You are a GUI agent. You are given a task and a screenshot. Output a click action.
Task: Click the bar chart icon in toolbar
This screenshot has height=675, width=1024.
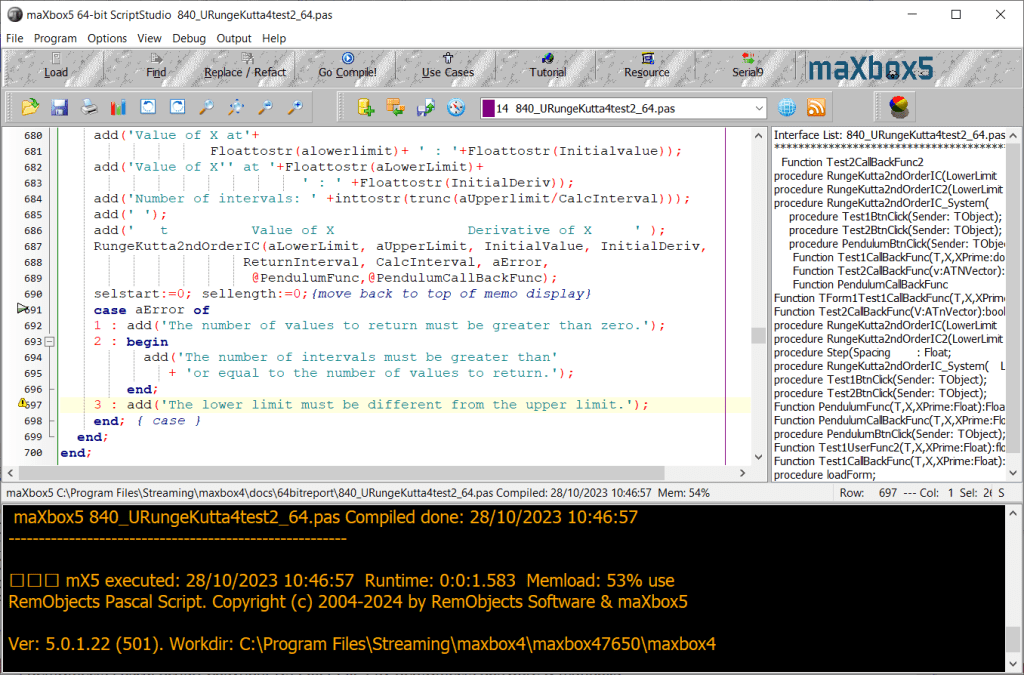tap(118, 107)
